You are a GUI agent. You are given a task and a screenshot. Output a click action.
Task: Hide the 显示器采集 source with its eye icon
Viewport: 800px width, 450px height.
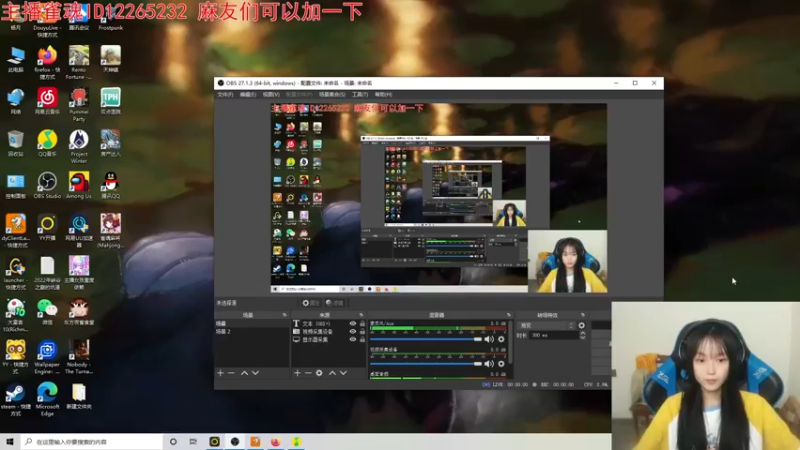coord(353,339)
